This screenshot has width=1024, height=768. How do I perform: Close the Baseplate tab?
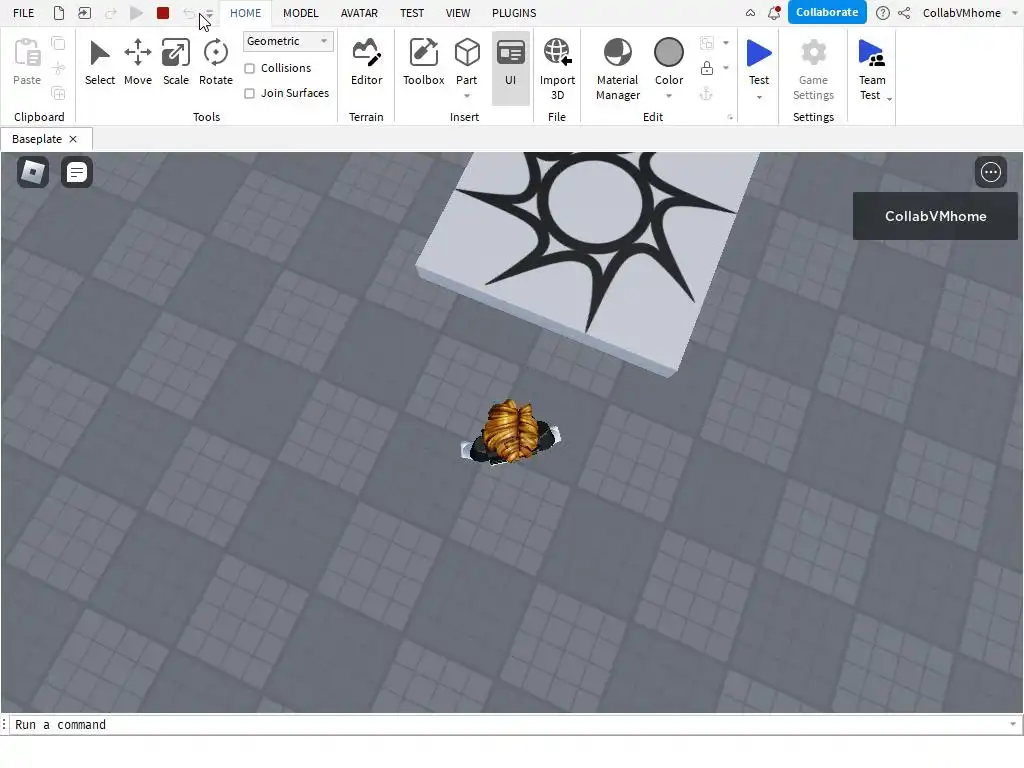(73, 139)
